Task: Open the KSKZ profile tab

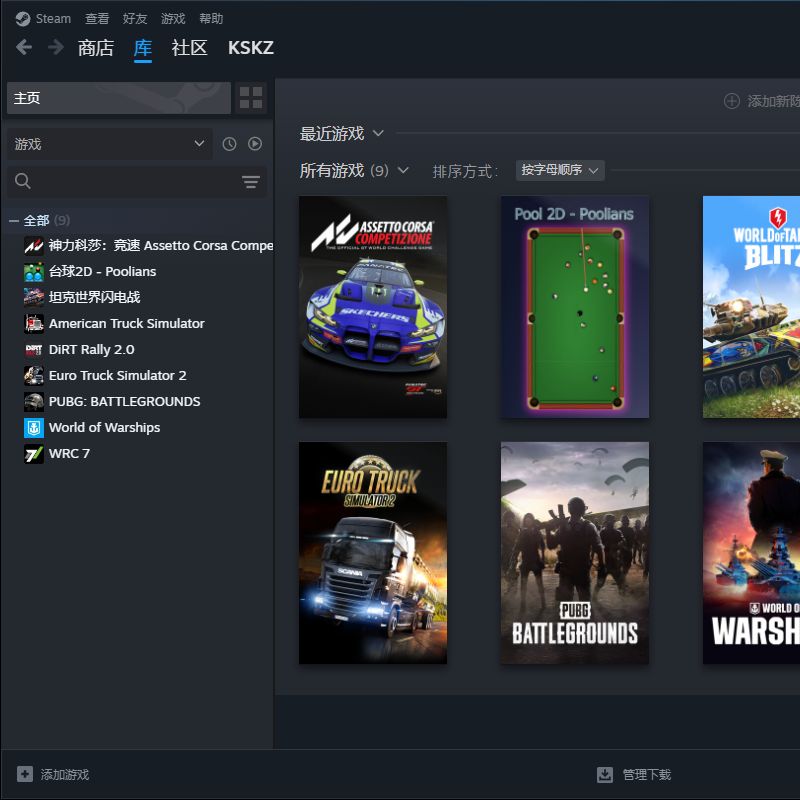Action: click(x=251, y=48)
